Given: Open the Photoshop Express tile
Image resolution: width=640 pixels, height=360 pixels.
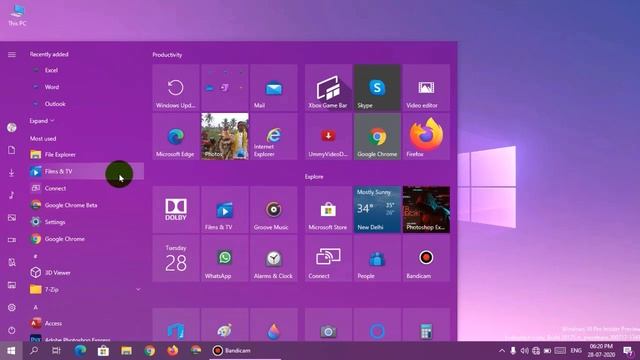Looking at the screenshot, I should (x=426, y=209).
